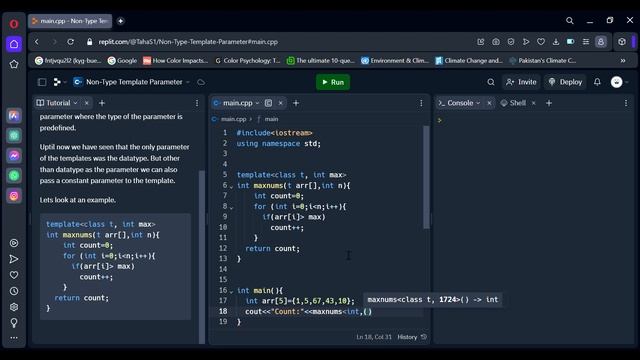Click the cloud sync status icon
Screen dimensions: 640x360
(x=201, y=82)
